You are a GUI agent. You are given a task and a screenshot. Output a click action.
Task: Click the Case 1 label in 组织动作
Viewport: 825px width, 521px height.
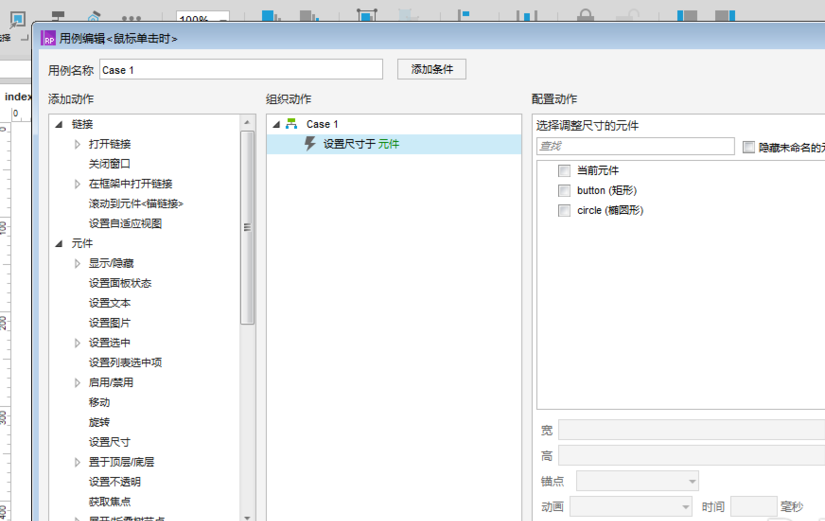pos(322,124)
